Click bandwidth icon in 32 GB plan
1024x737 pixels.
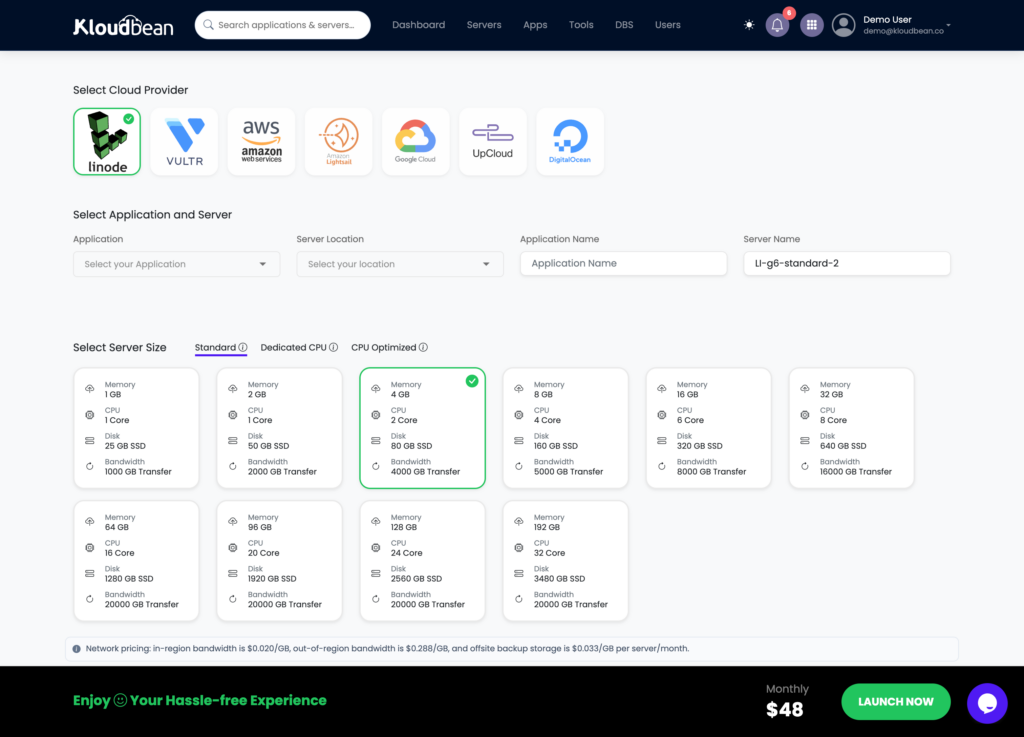point(805,466)
